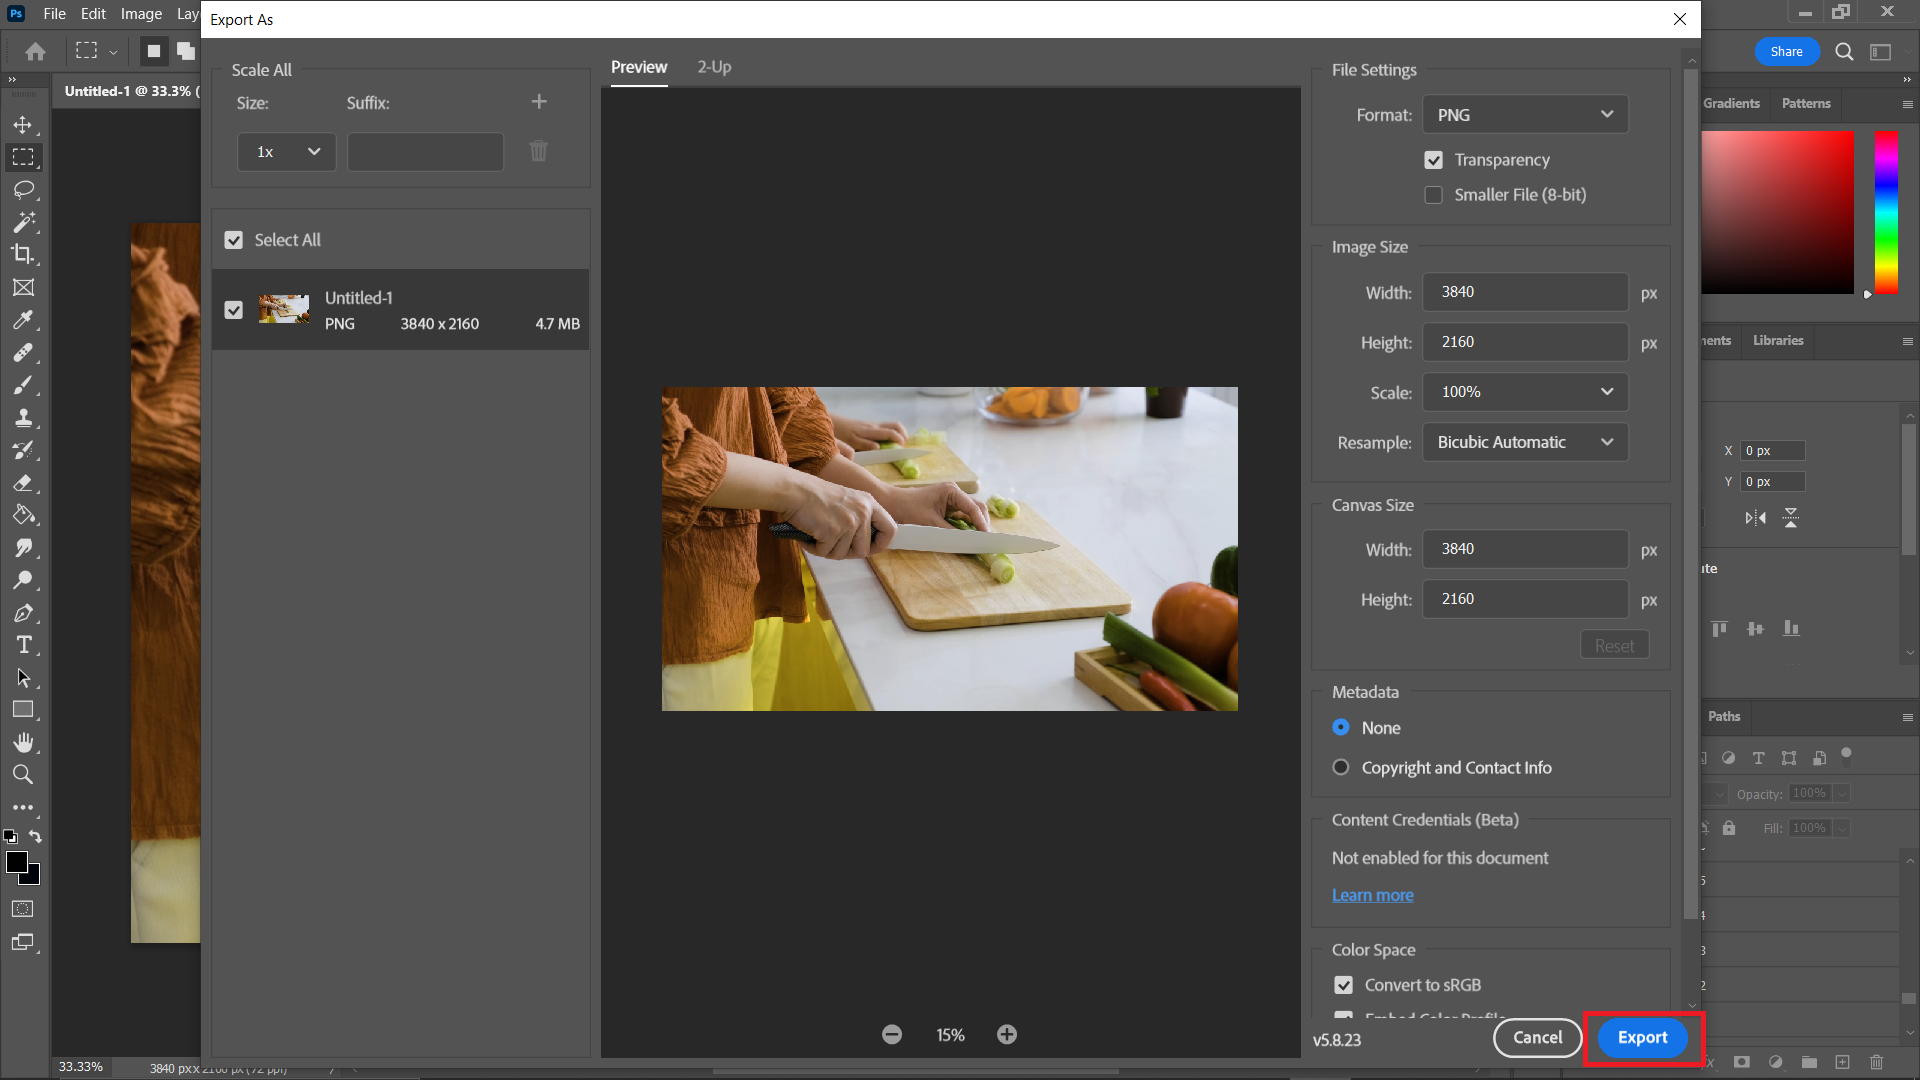
Task: Open the New Adjustment Layer icon
Action: (1776, 1062)
